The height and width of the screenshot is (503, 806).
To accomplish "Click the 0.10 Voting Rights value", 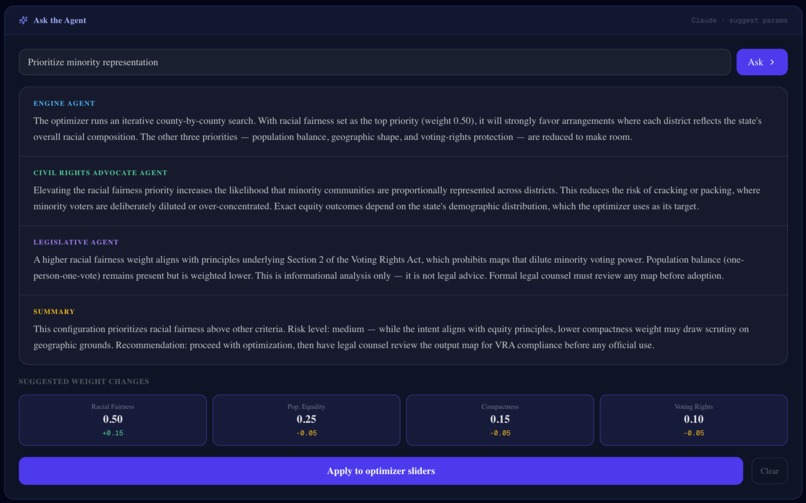I will [x=693, y=419].
